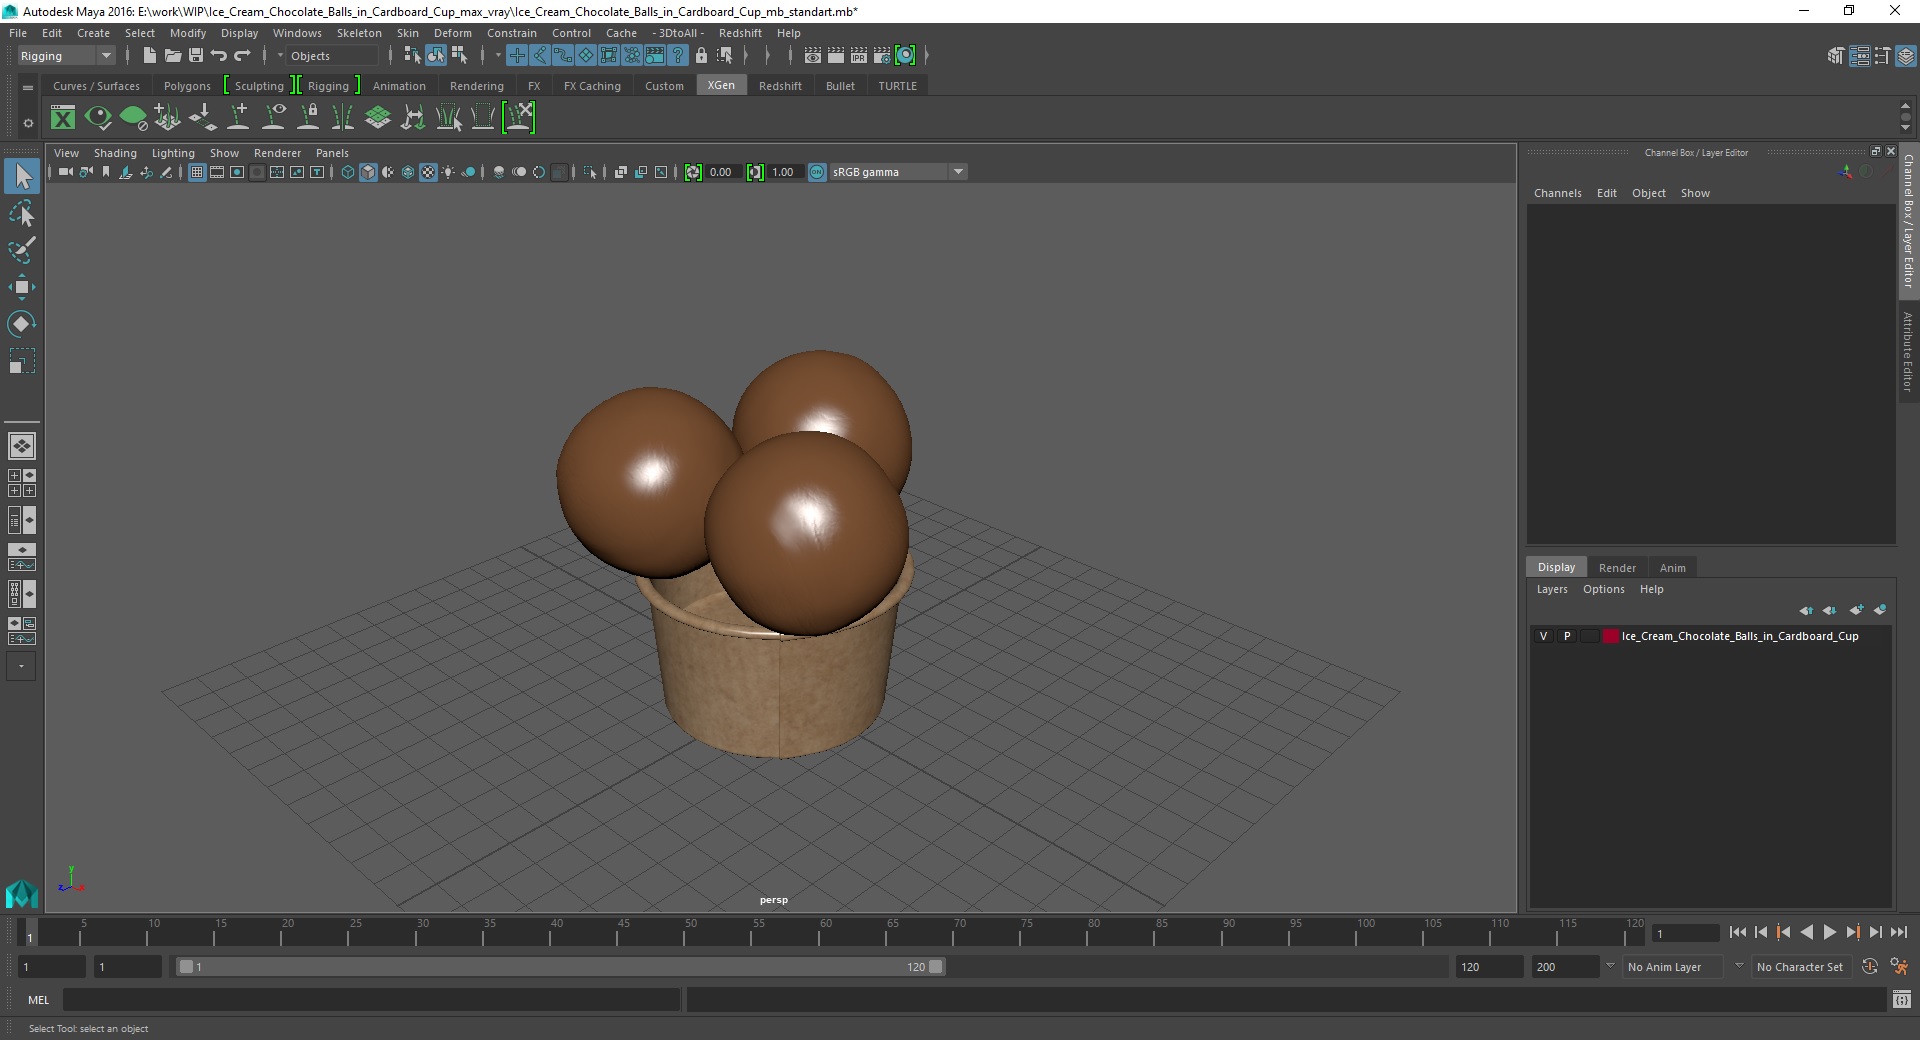Choose the Scale tool
This screenshot has height=1040, width=1920.
click(22, 360)
